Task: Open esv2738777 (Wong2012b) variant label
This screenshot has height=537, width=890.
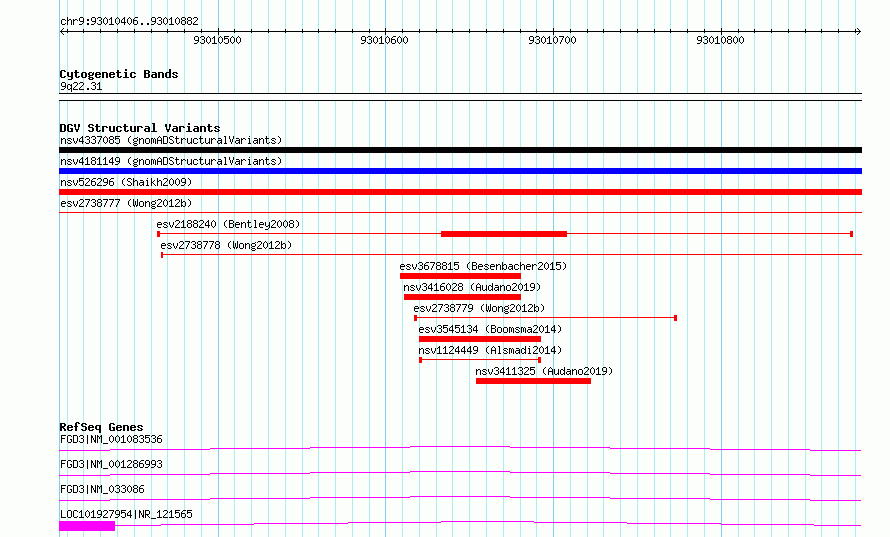Action: (x=126, y=203)
